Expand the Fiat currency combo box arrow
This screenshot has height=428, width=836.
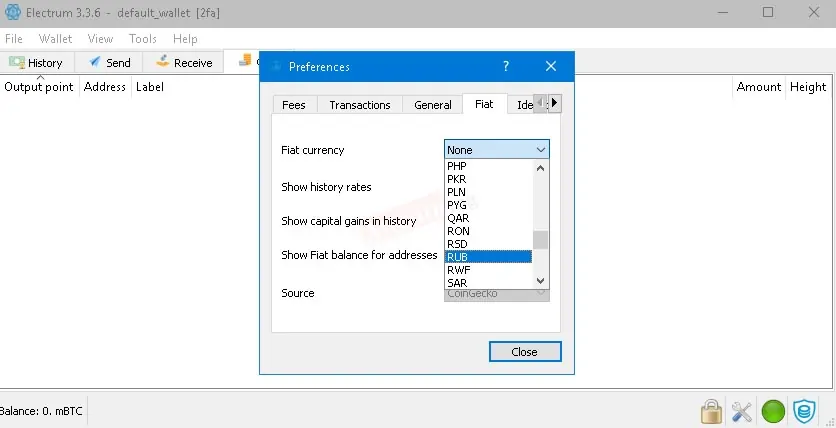pos(541,150)
